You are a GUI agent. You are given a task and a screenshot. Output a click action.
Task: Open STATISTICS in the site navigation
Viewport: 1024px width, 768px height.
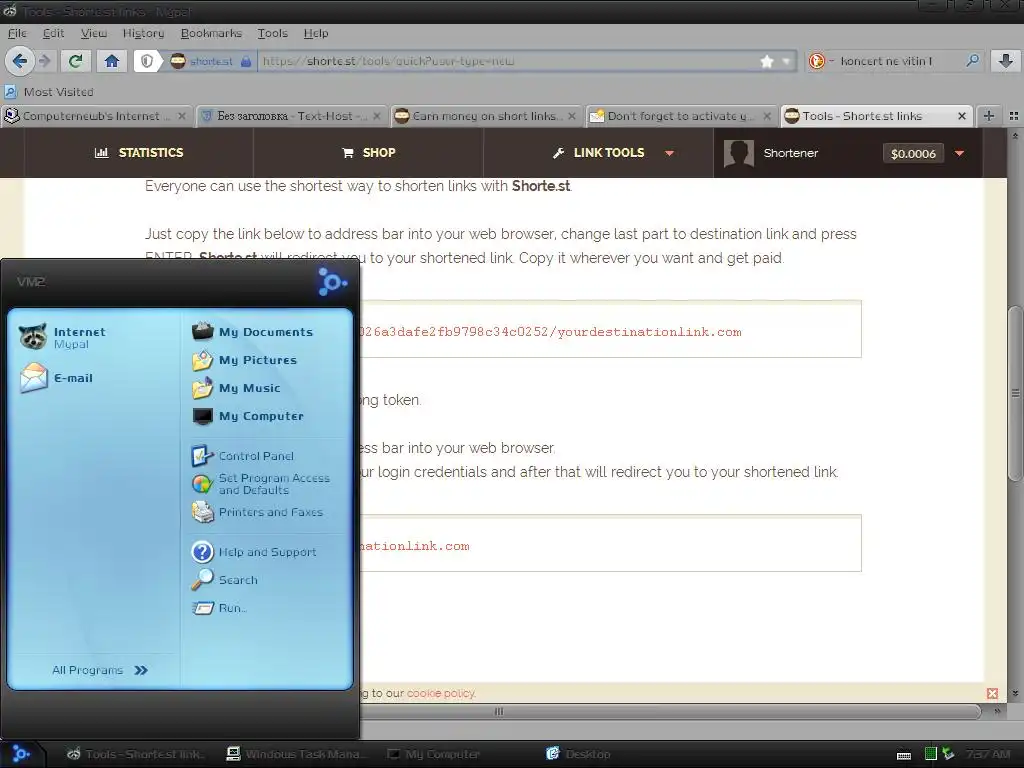[x=139, y=153]
